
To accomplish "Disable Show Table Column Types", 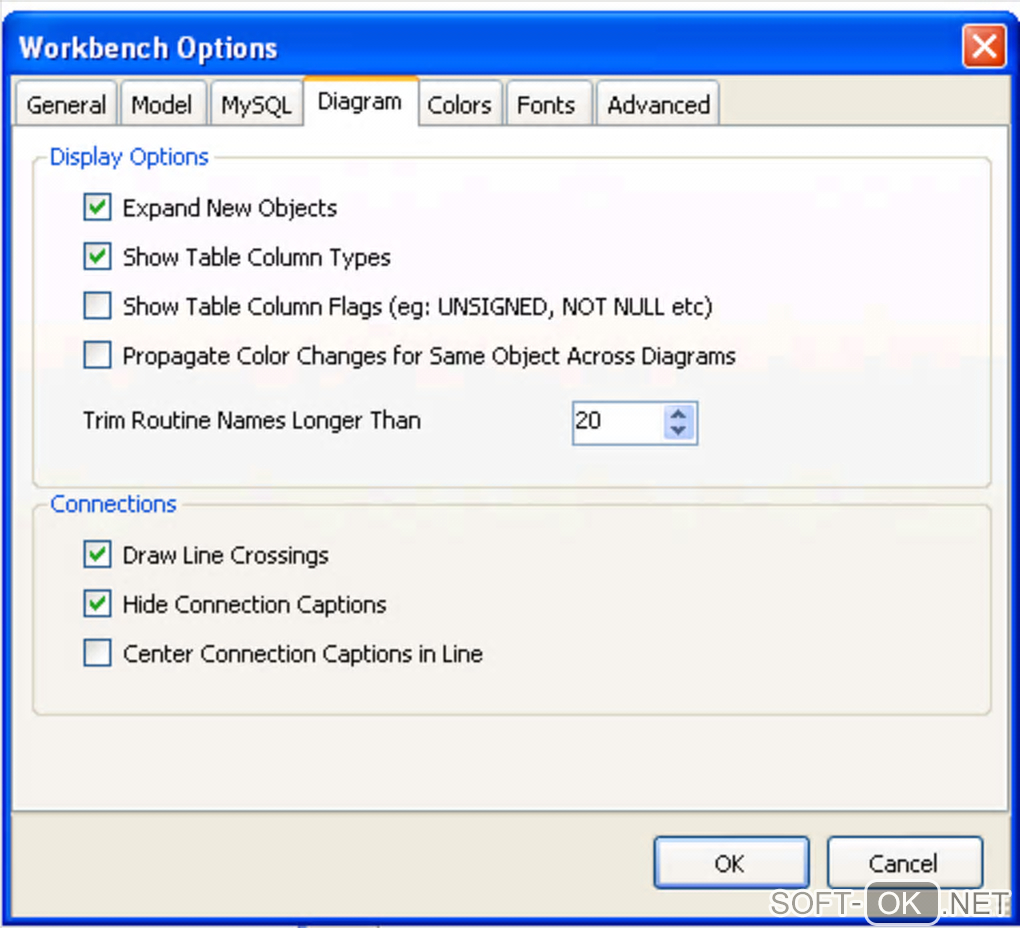I will 98,256.
